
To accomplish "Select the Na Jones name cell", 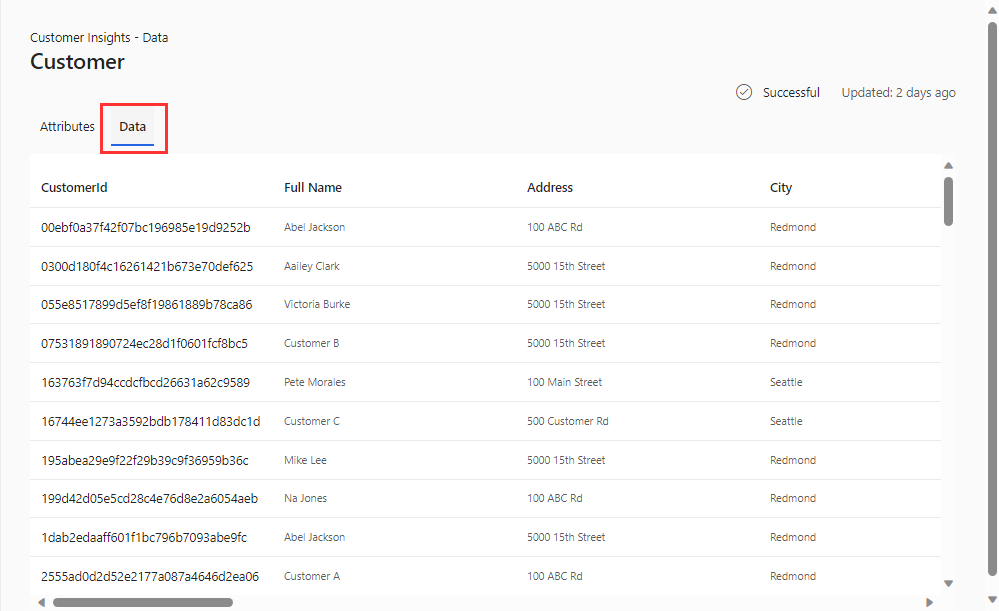I will (x=305, y=498).
